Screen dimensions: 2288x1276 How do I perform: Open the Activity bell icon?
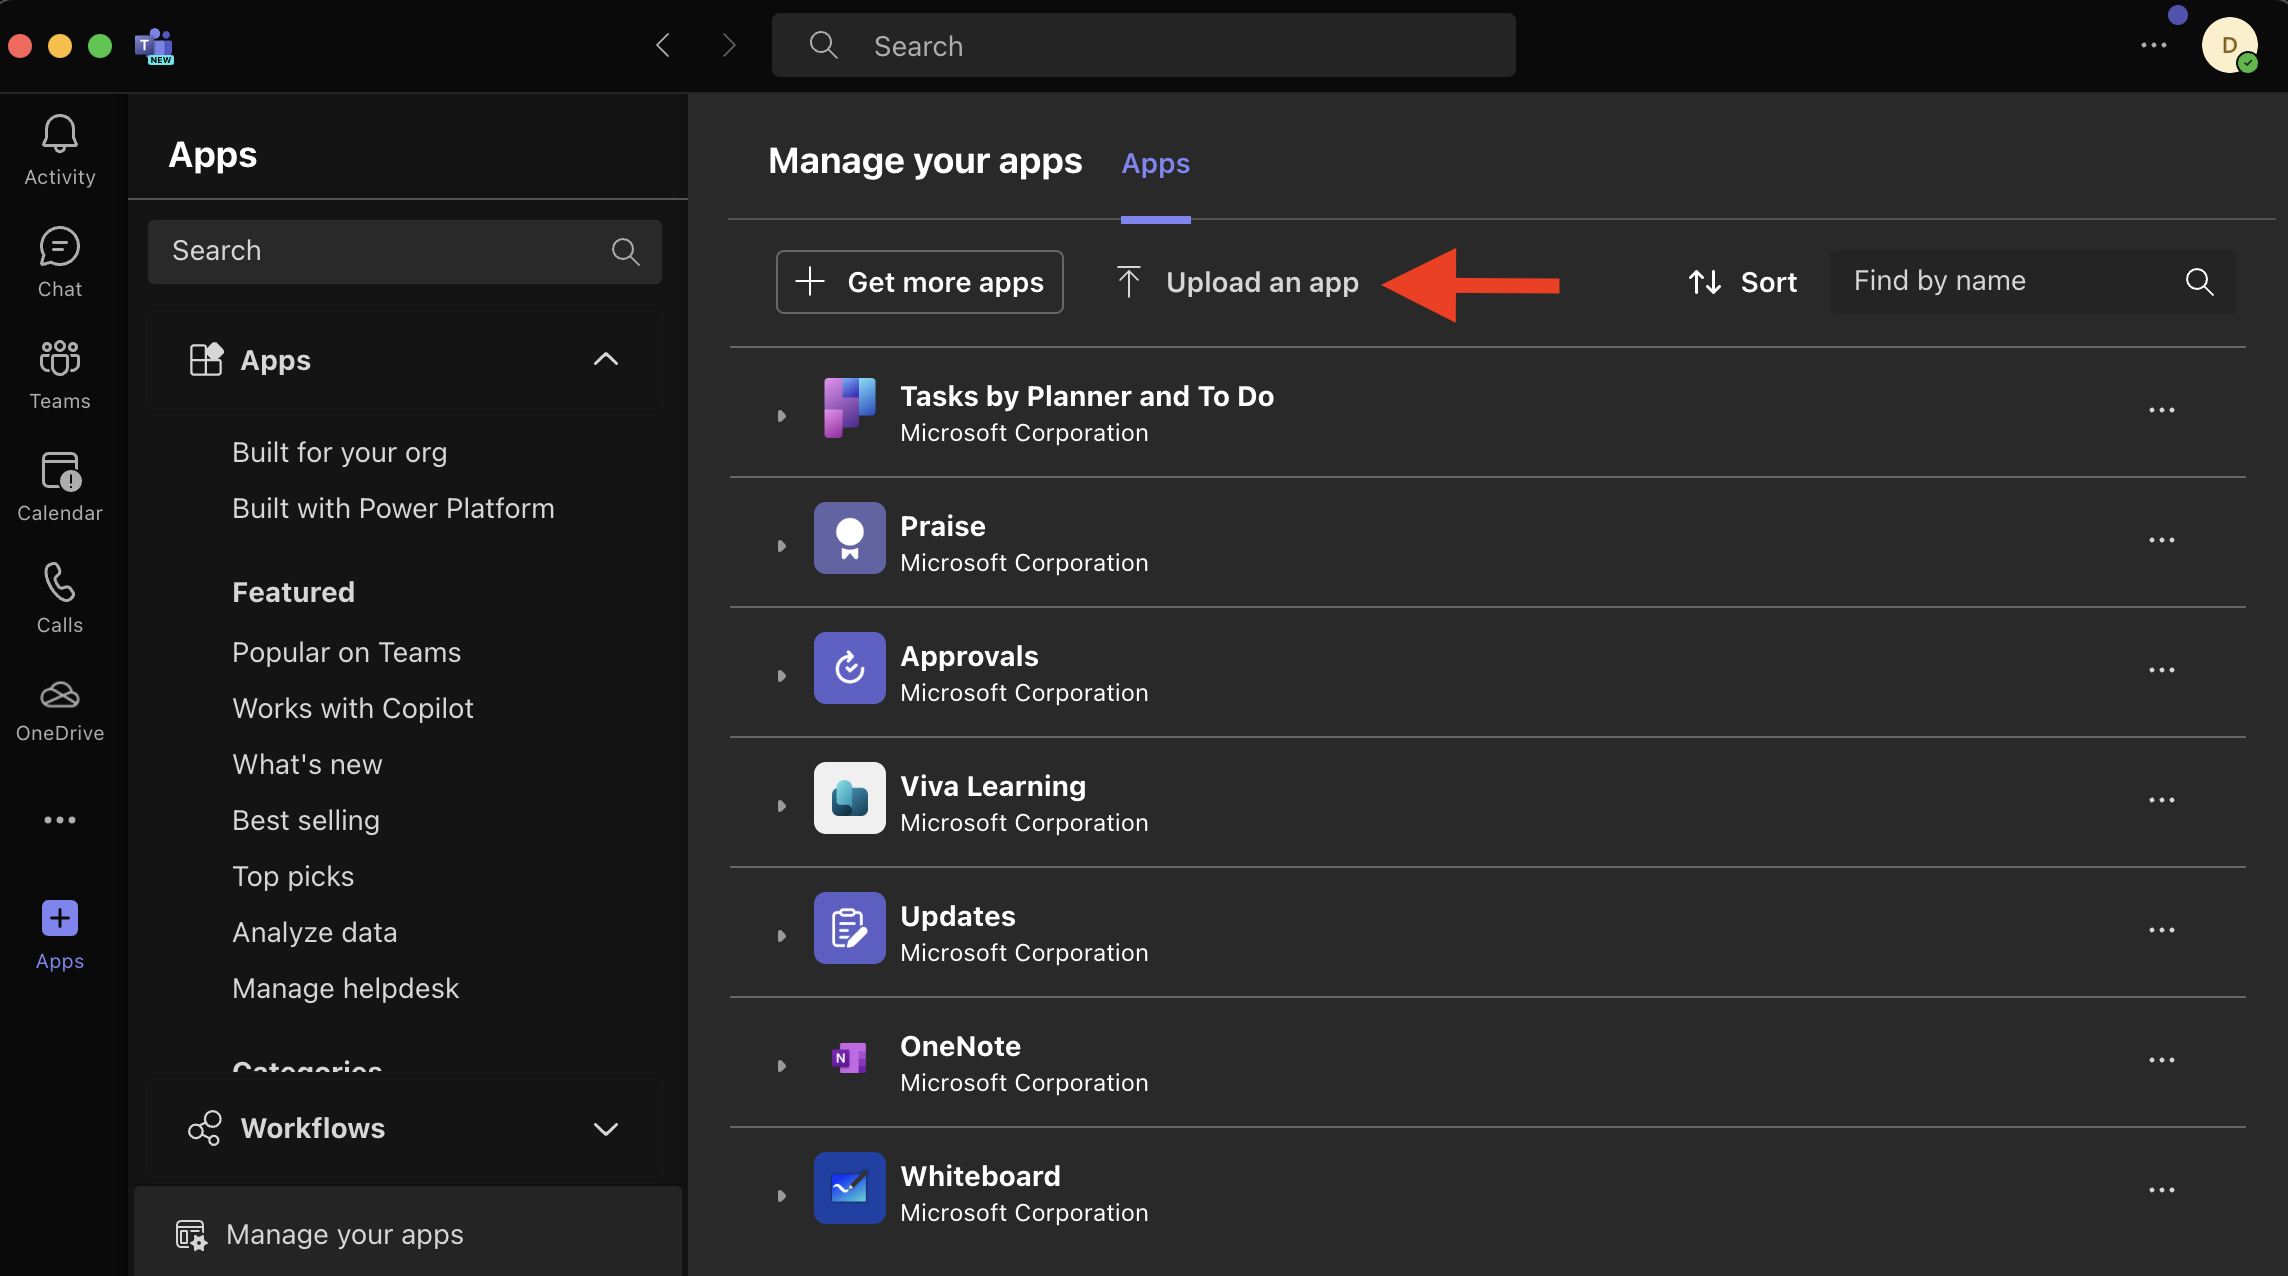pos(60,135)
